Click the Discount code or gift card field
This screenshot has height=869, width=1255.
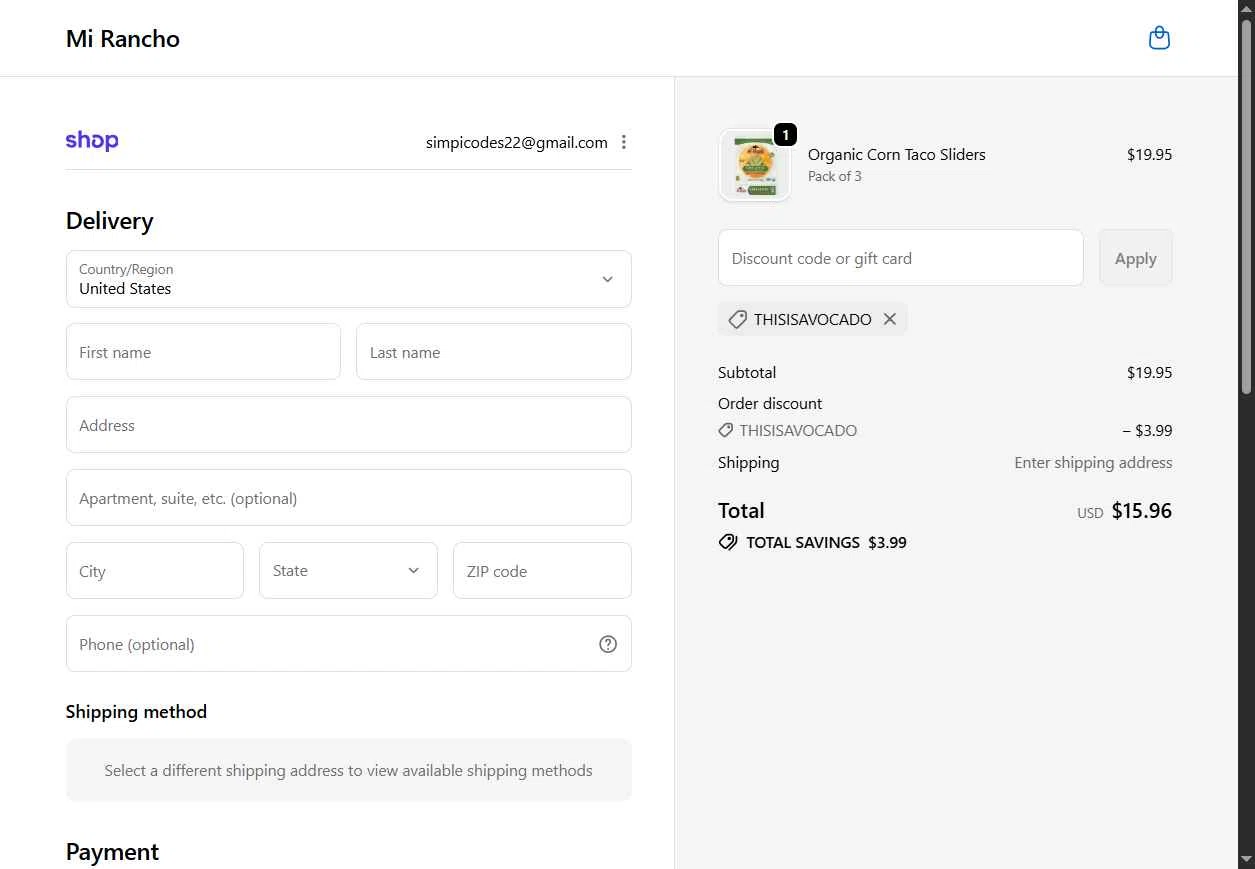pos(901,258)
